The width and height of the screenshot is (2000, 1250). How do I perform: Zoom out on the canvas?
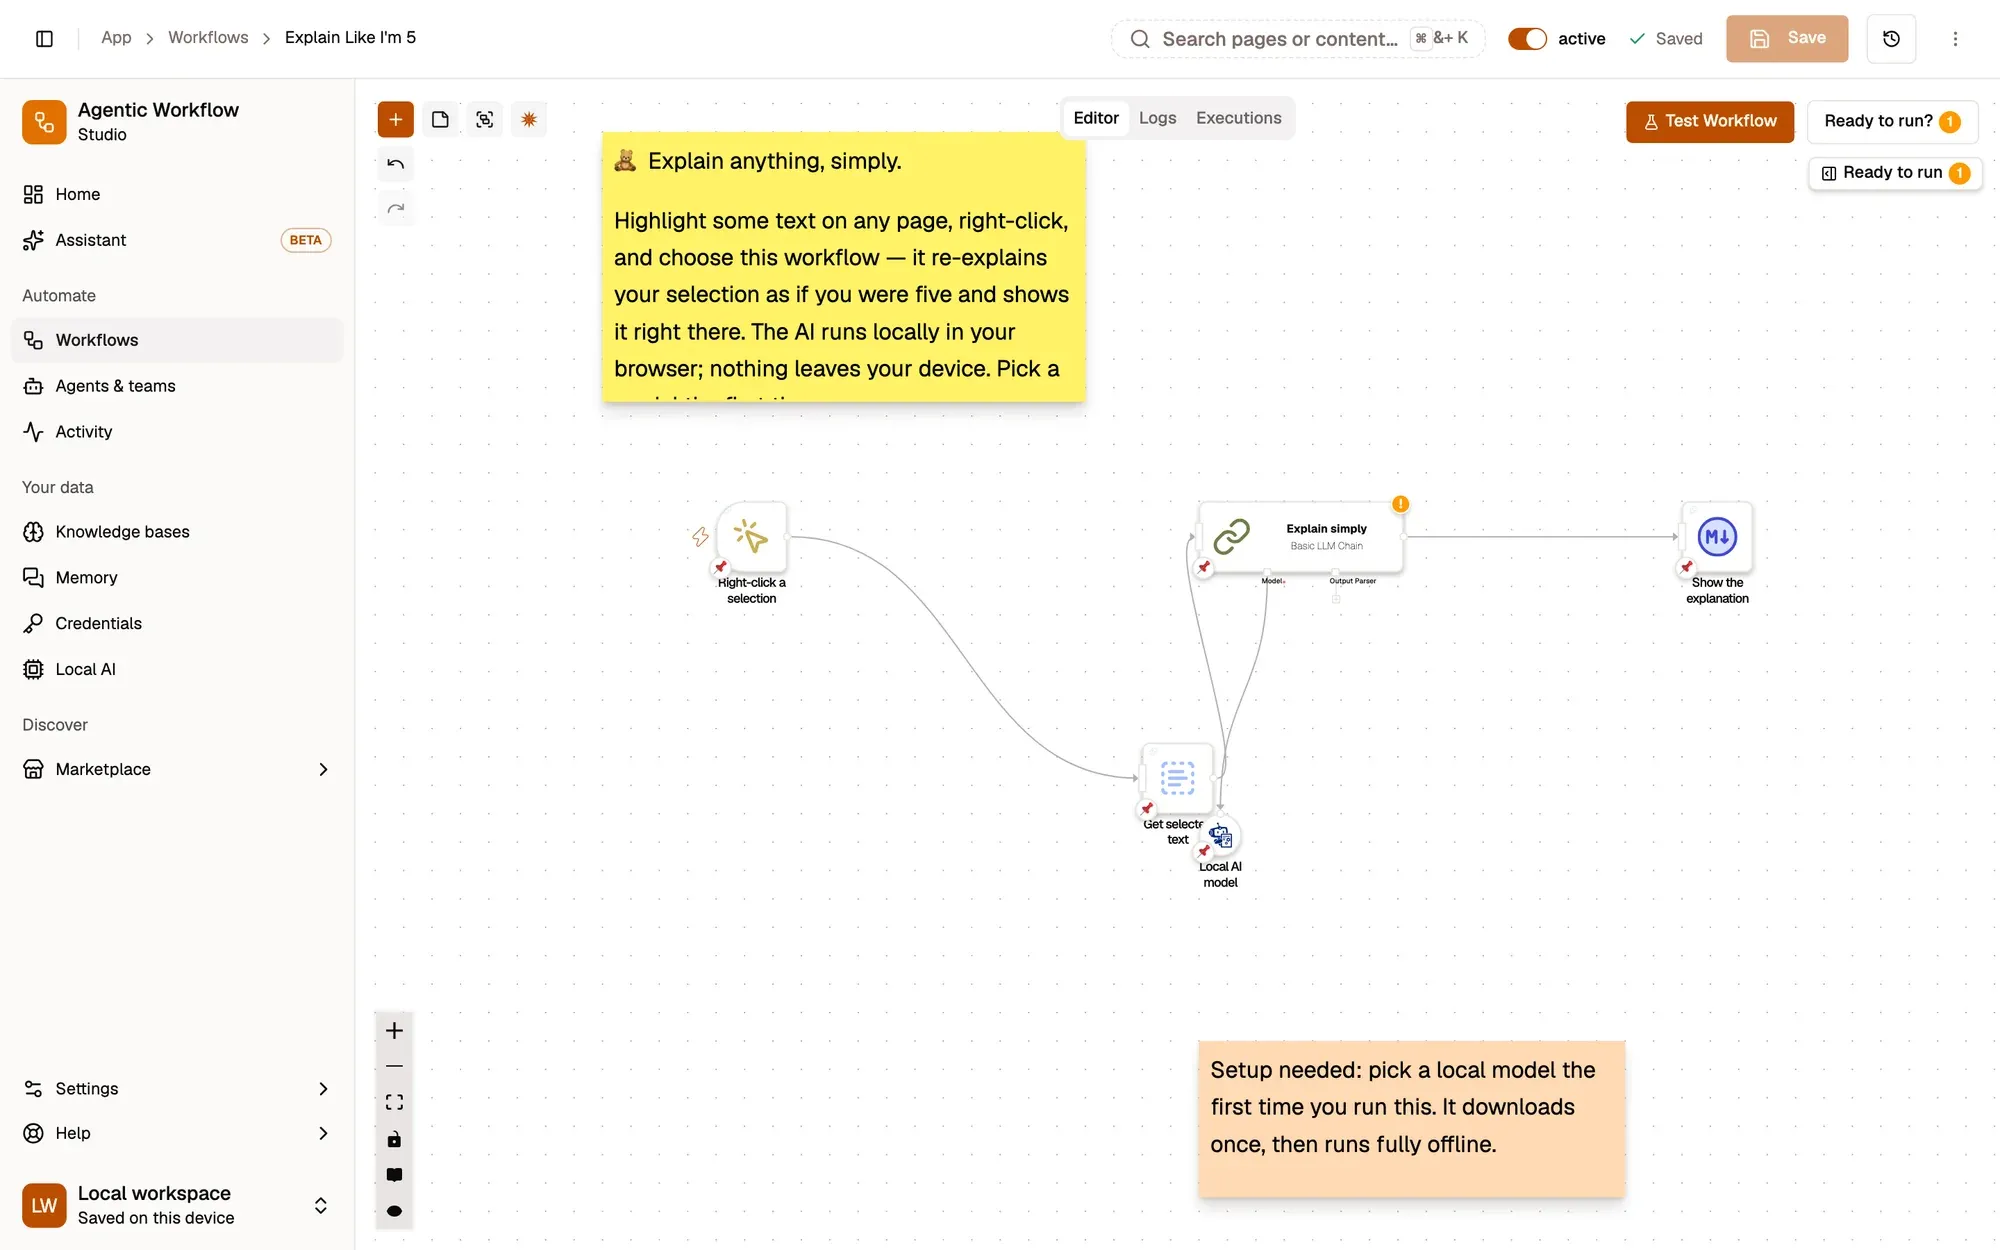click(x=395, y=1067)
